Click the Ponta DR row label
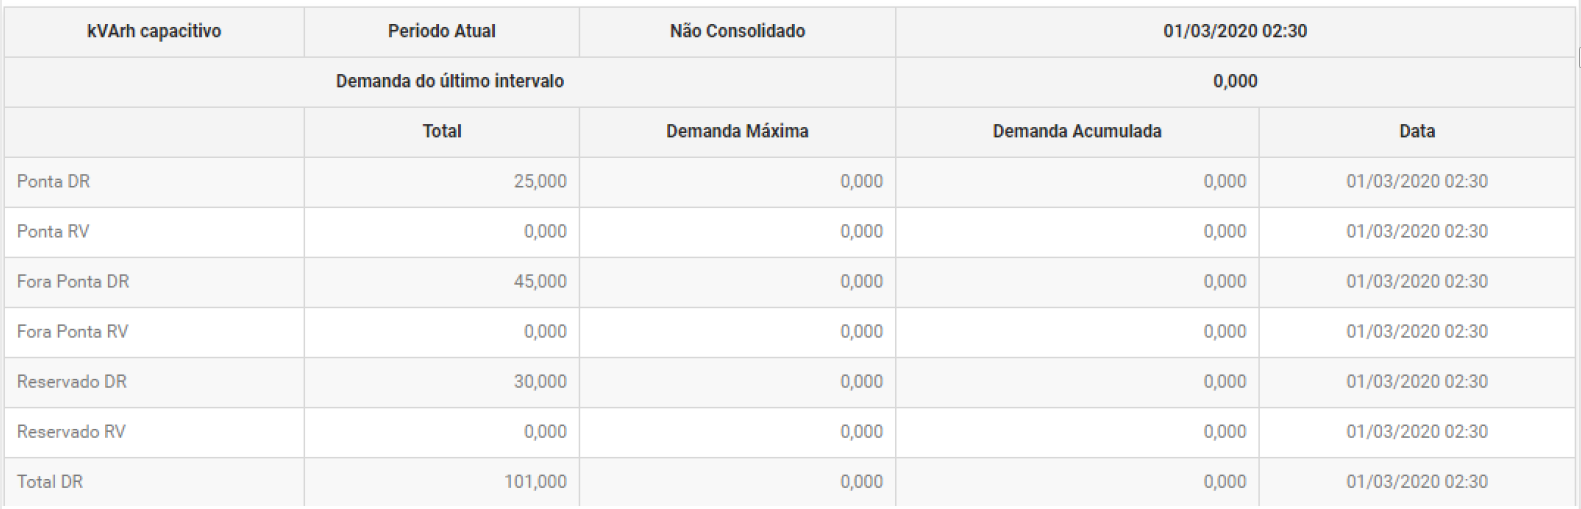Screen dimensions: 1581x509 [54, 181]
